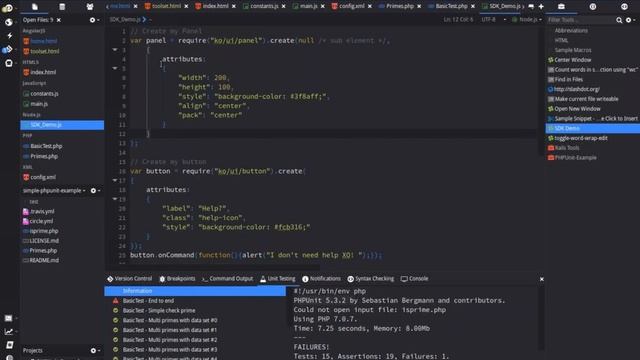
Task: Open the Komodo main menu logo icon
Action: [7, 8]
